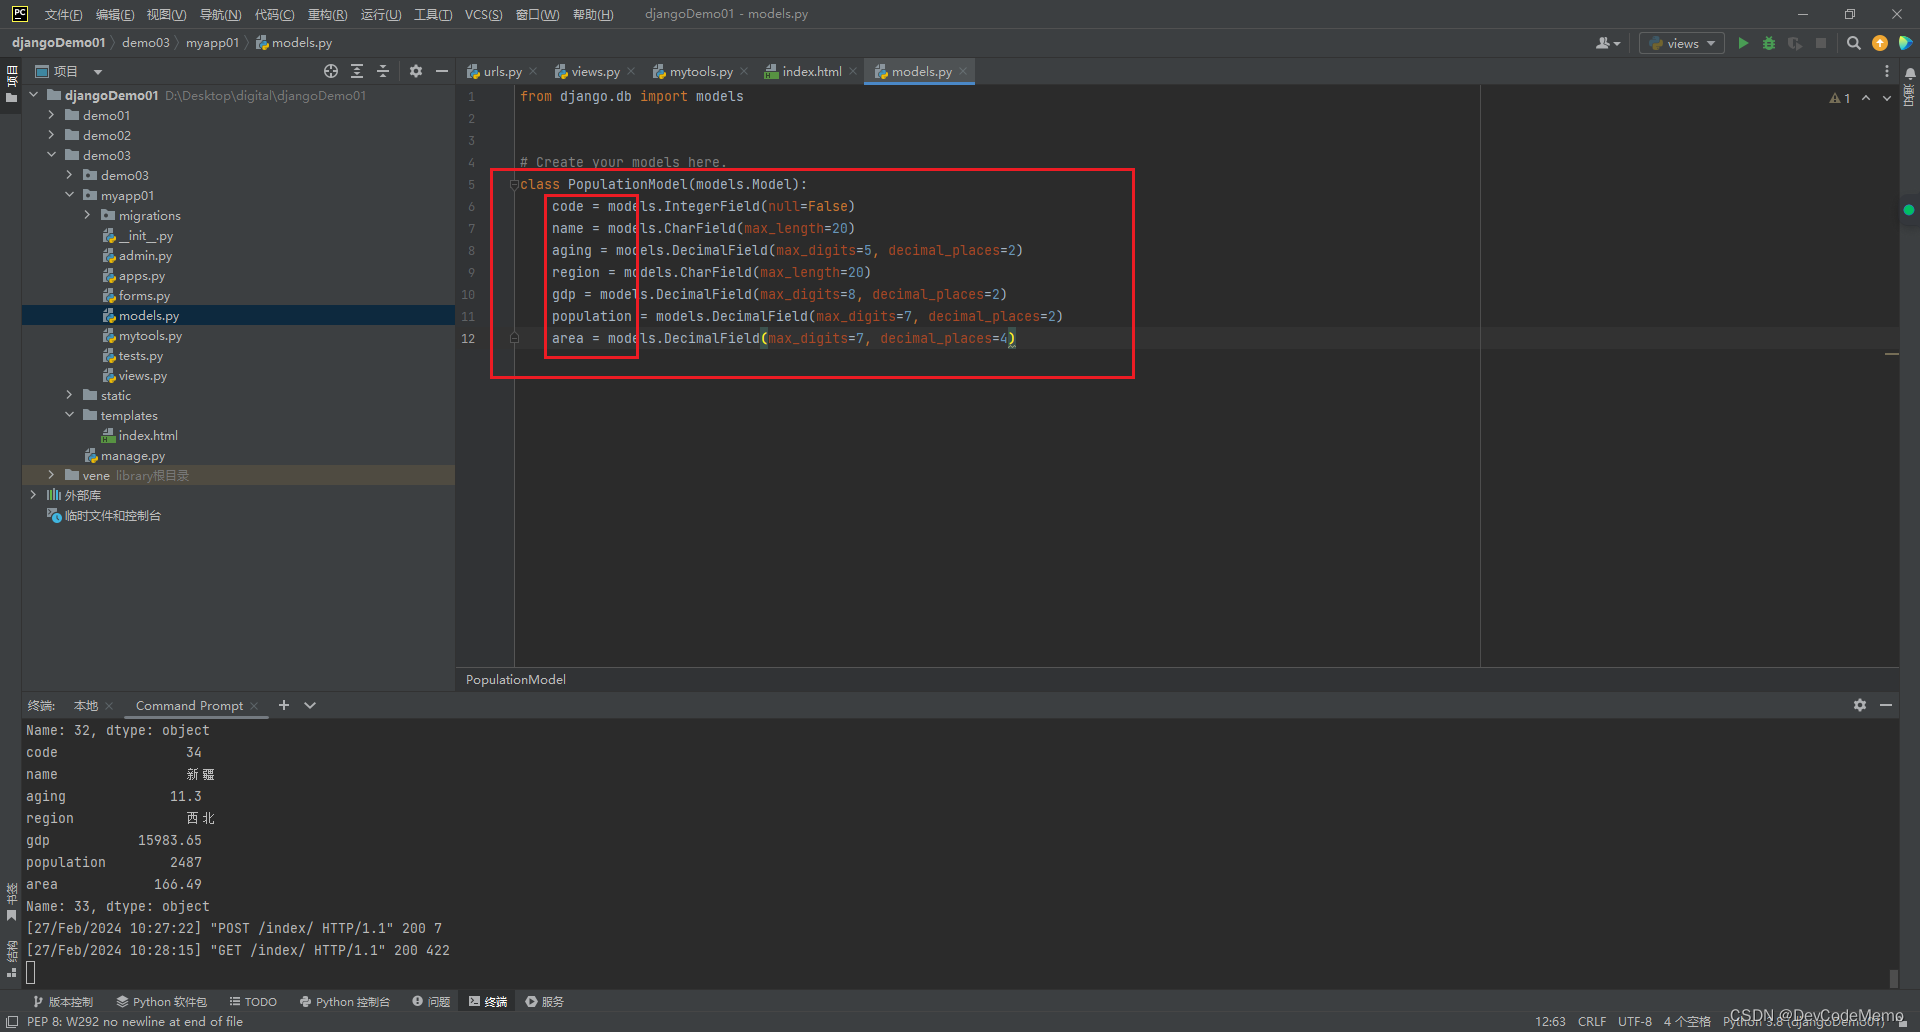Open the VCS menu

click(483, 14)
